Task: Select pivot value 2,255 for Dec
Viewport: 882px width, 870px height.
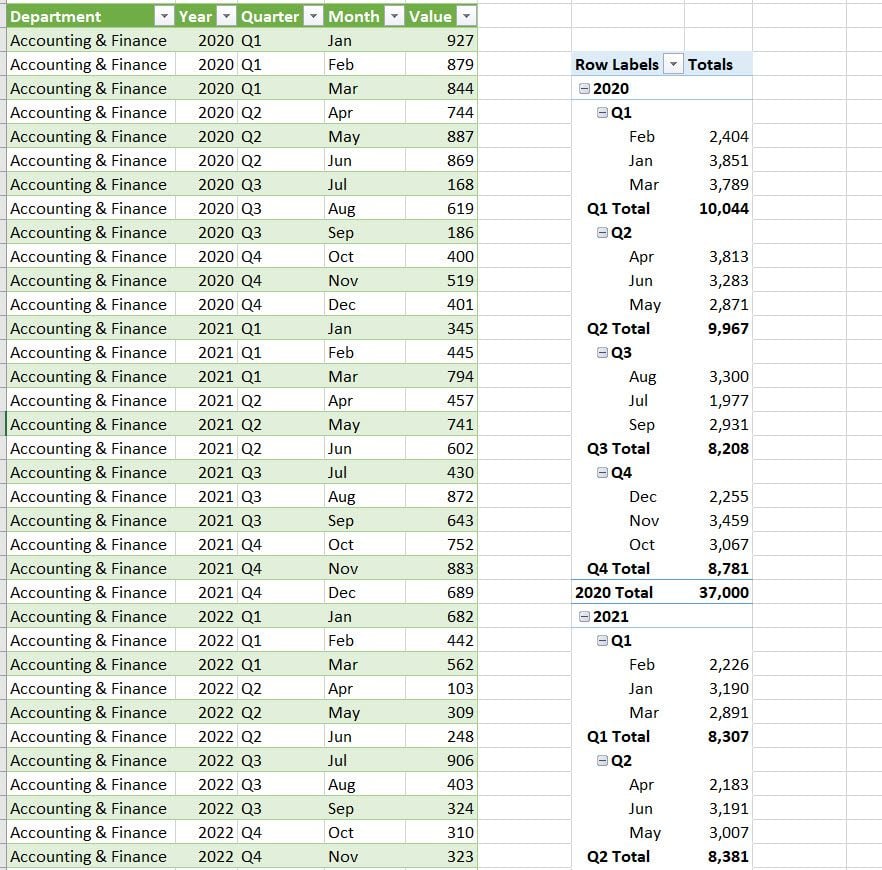Action: (718, 497)
